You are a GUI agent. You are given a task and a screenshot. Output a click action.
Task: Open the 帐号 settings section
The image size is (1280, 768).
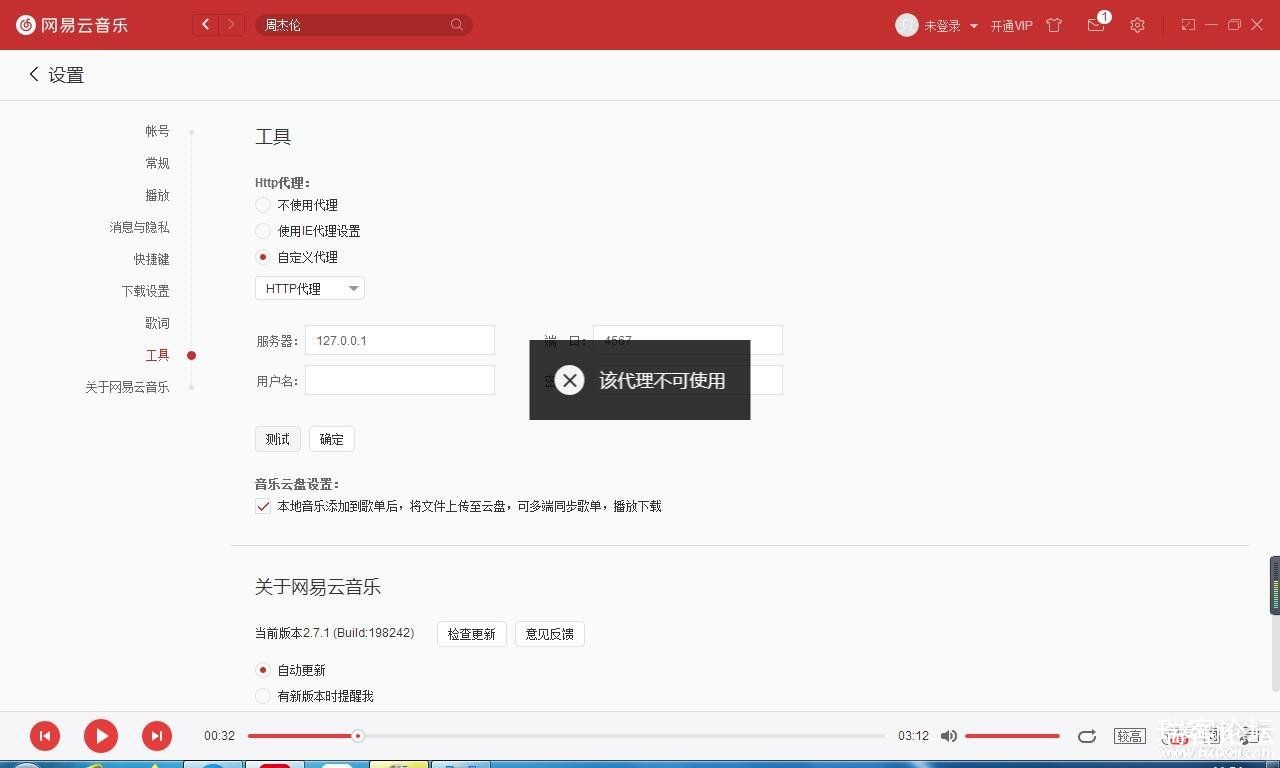click(157, 131)
